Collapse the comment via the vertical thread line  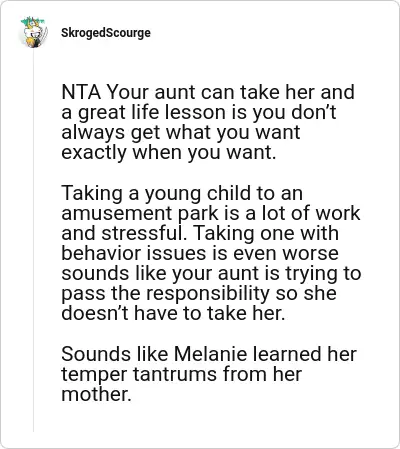33,240
